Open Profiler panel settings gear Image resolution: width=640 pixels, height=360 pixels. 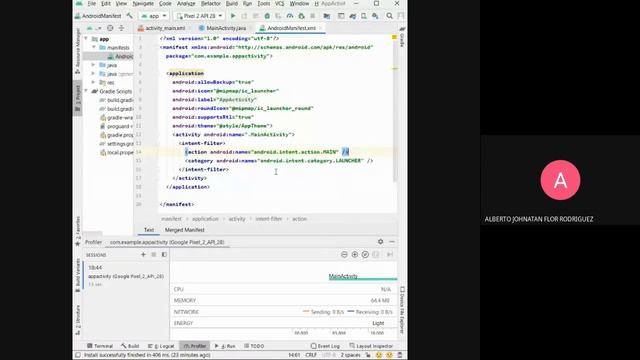[380, 242]
